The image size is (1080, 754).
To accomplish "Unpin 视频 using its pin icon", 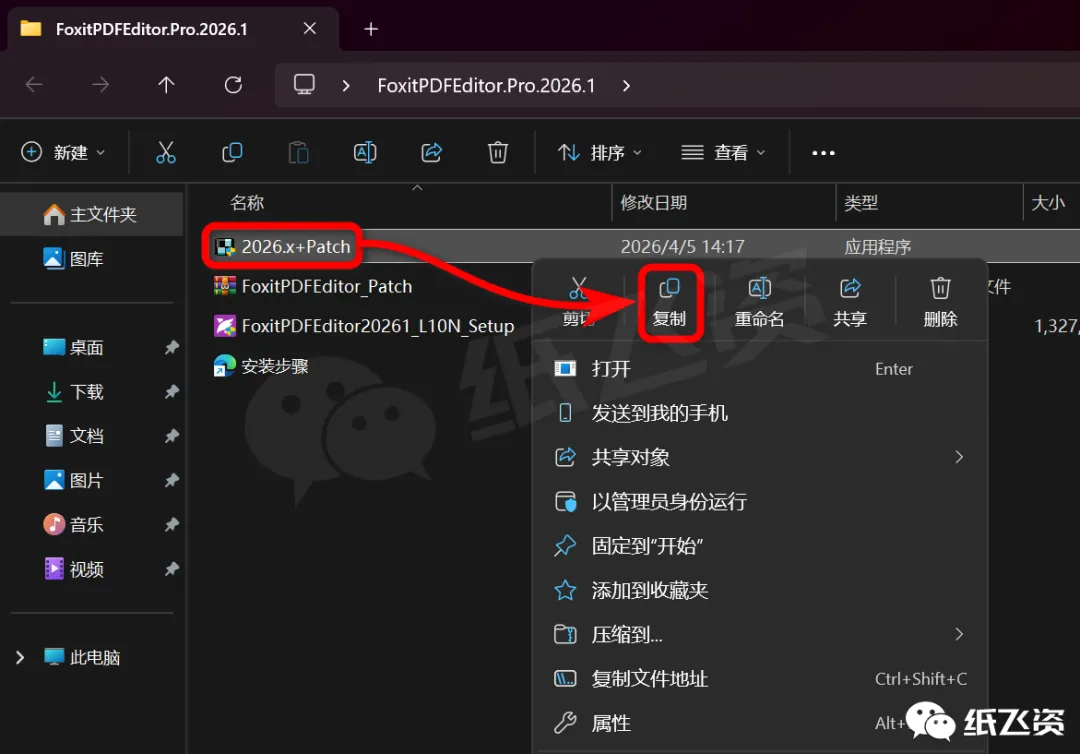I will click(172, 569).
